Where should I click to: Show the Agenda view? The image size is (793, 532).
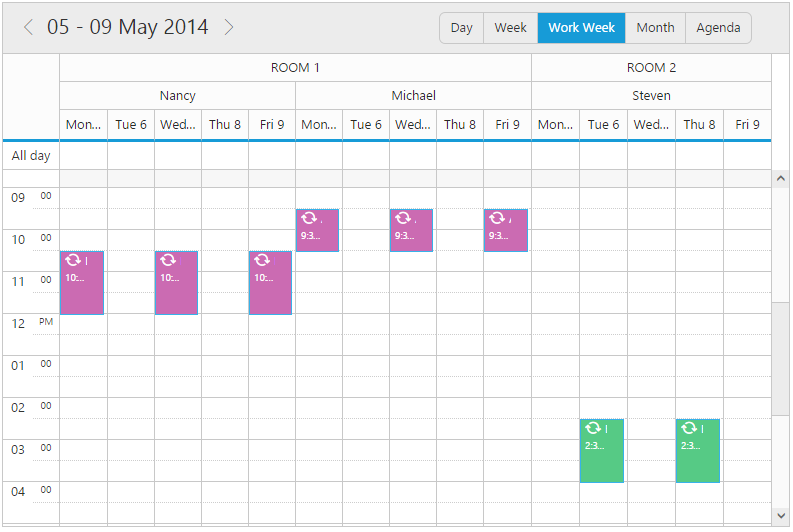[718, 28]
